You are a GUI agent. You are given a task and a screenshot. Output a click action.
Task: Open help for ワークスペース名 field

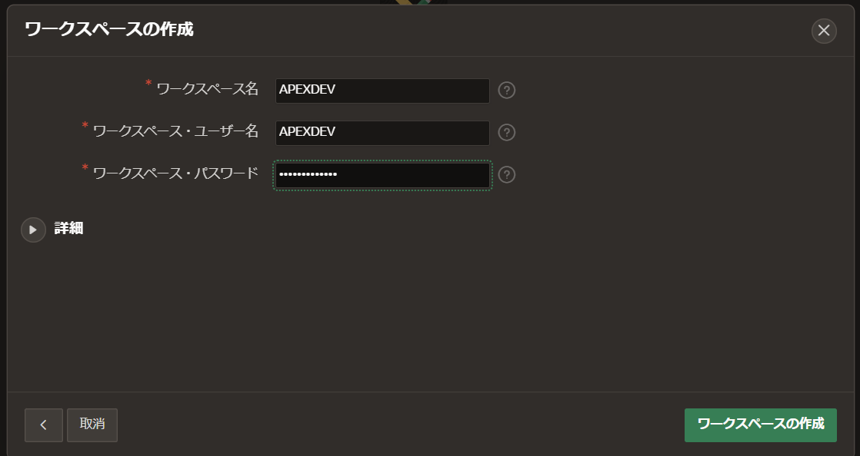[x=507, y=90]
